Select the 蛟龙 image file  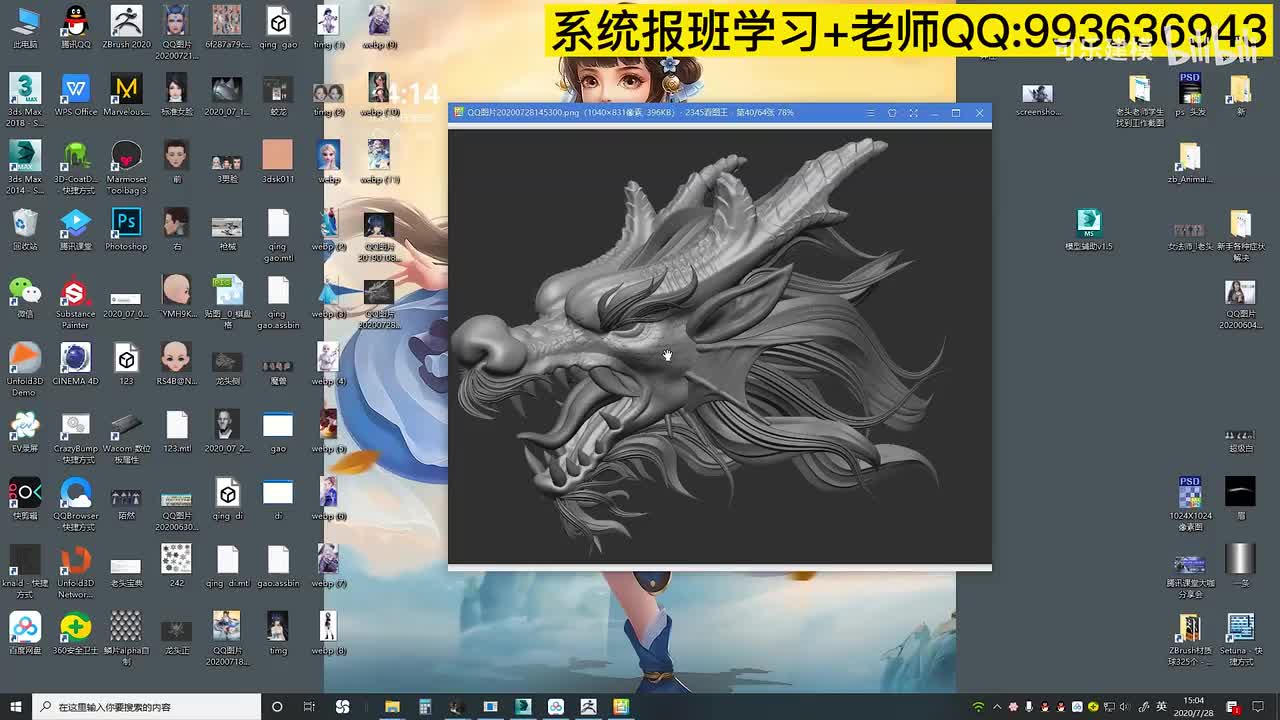click(278, 94)
